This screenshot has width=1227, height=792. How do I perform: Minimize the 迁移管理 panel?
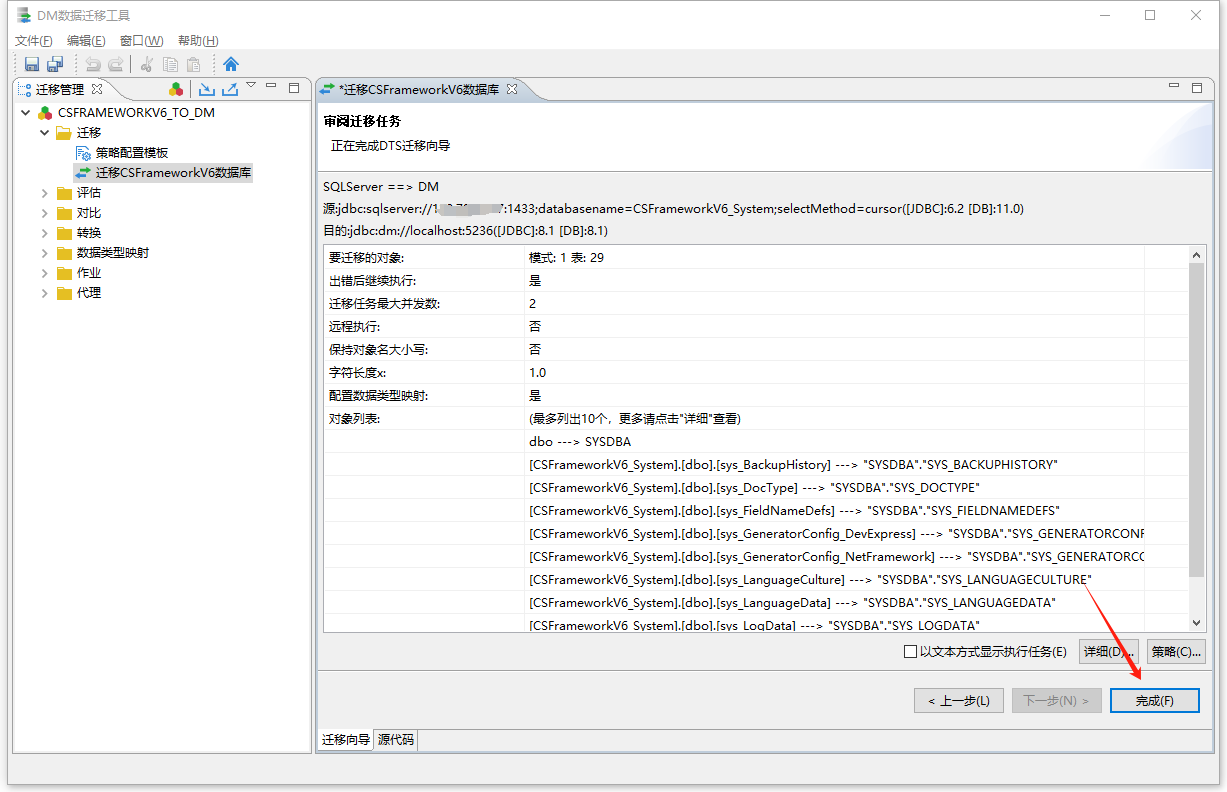272,87
